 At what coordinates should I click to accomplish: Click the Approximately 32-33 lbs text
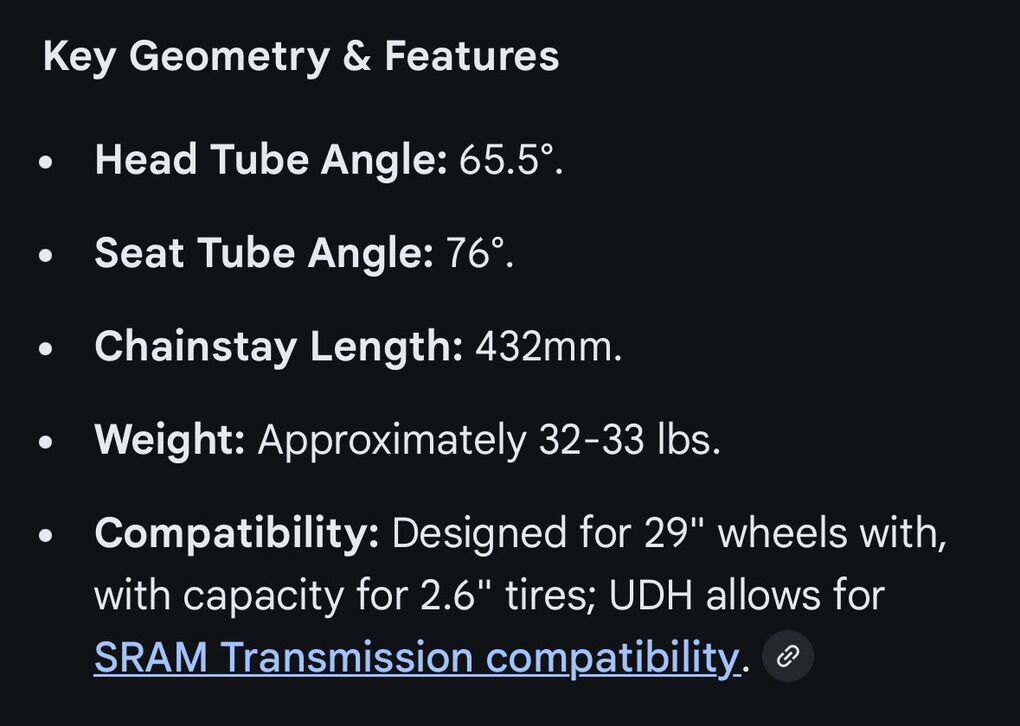coord(489,439)
